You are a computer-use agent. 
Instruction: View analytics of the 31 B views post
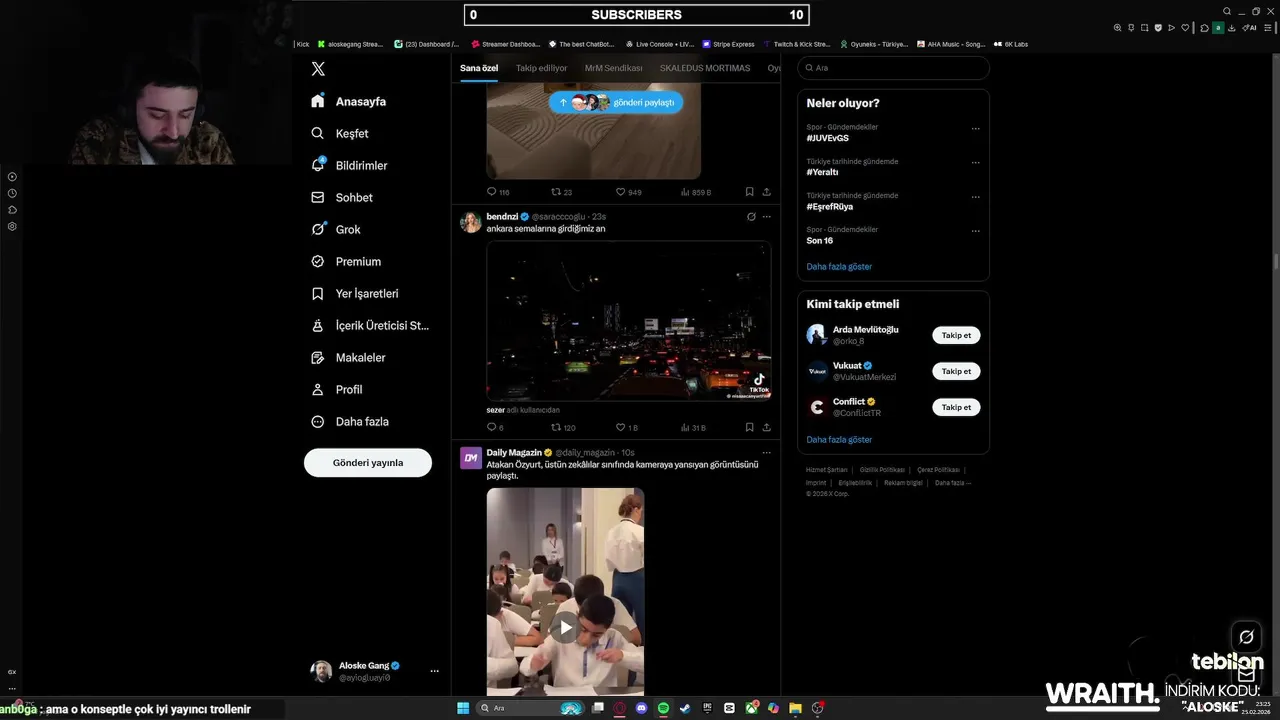point(693,427)
